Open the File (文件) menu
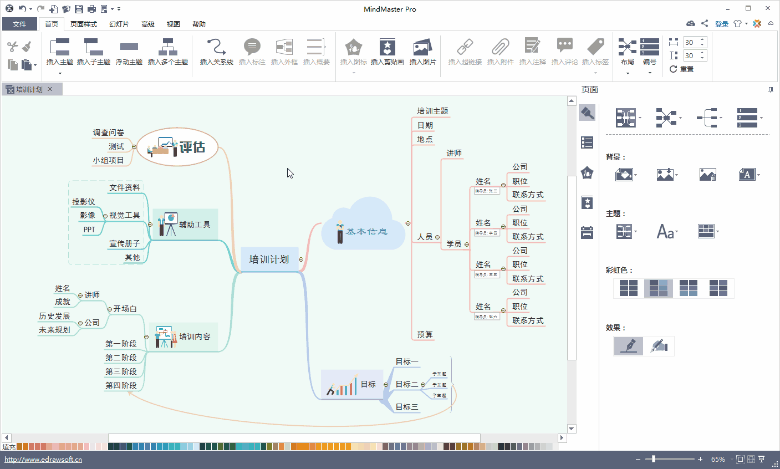 pos(19,24)
